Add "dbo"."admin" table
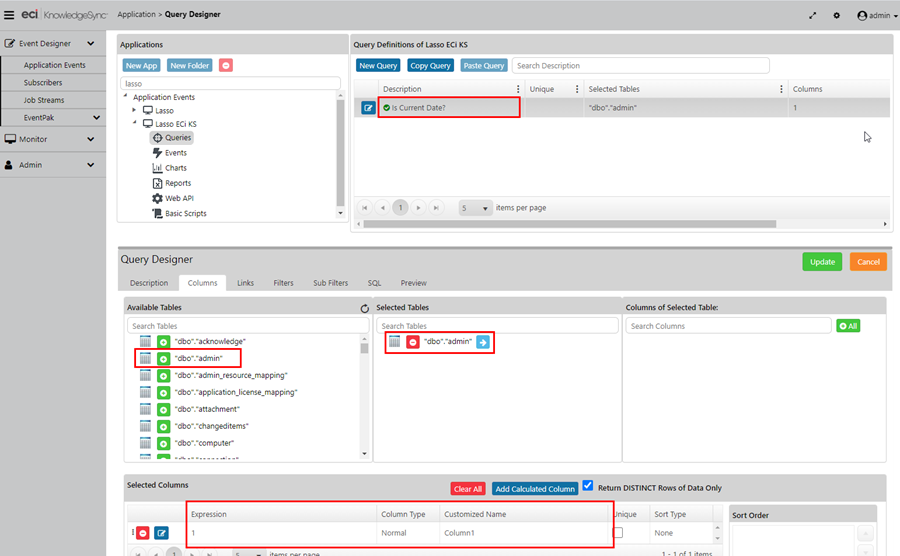 point(164,359)
